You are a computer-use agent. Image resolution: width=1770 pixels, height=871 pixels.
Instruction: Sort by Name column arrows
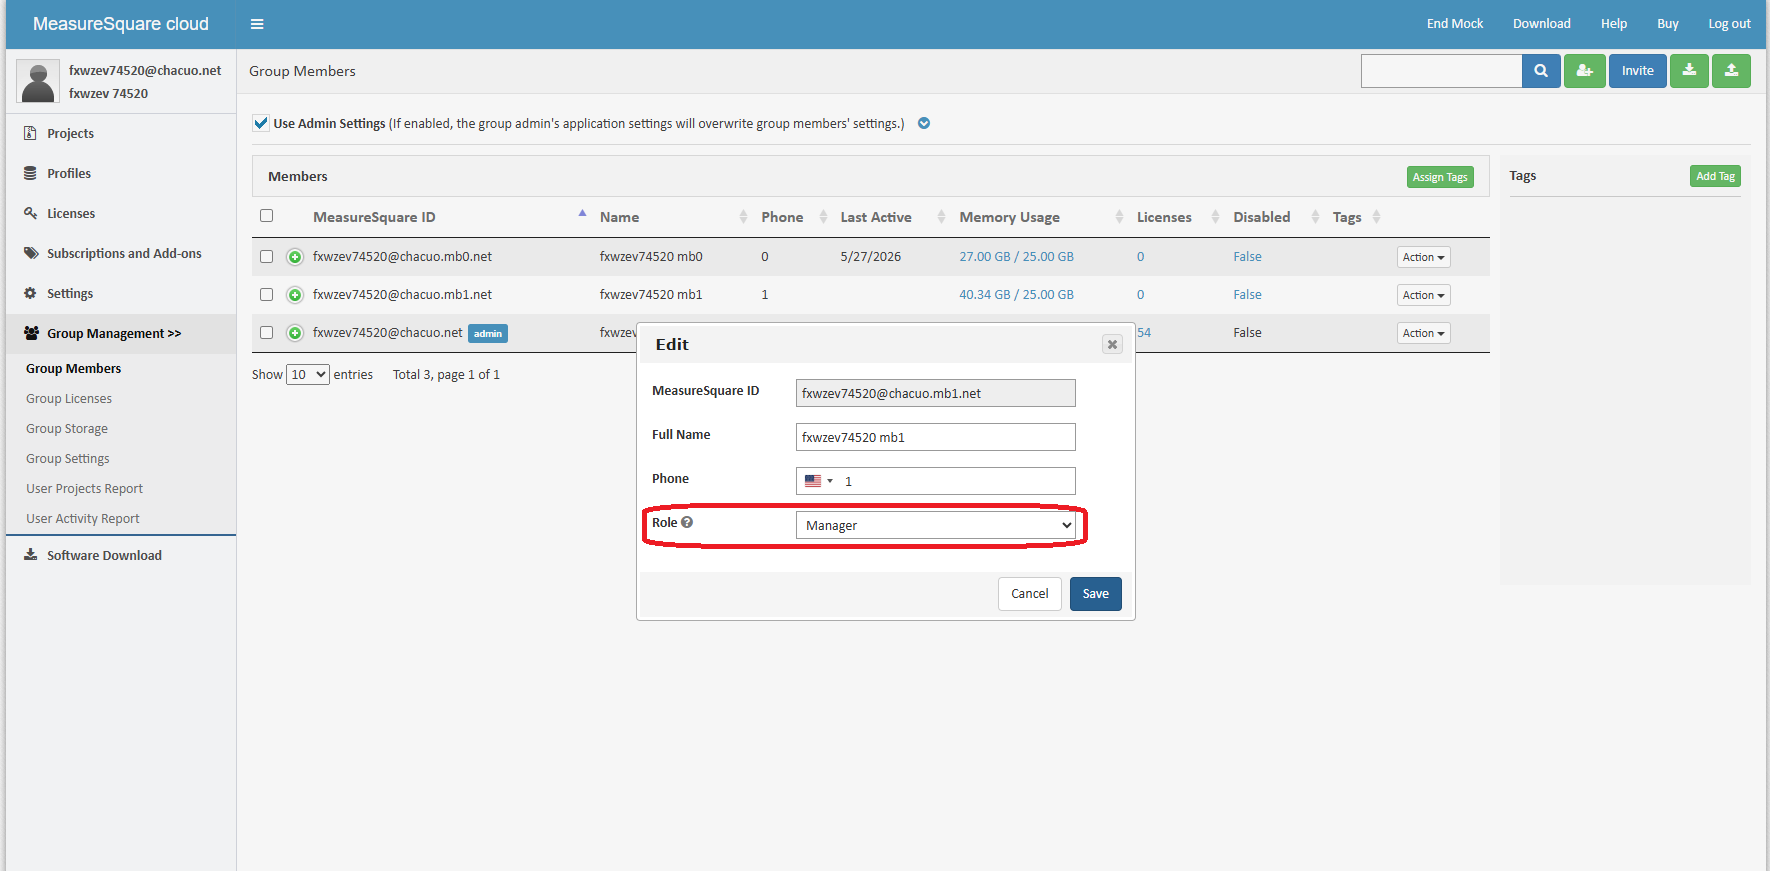pos(743,217)
